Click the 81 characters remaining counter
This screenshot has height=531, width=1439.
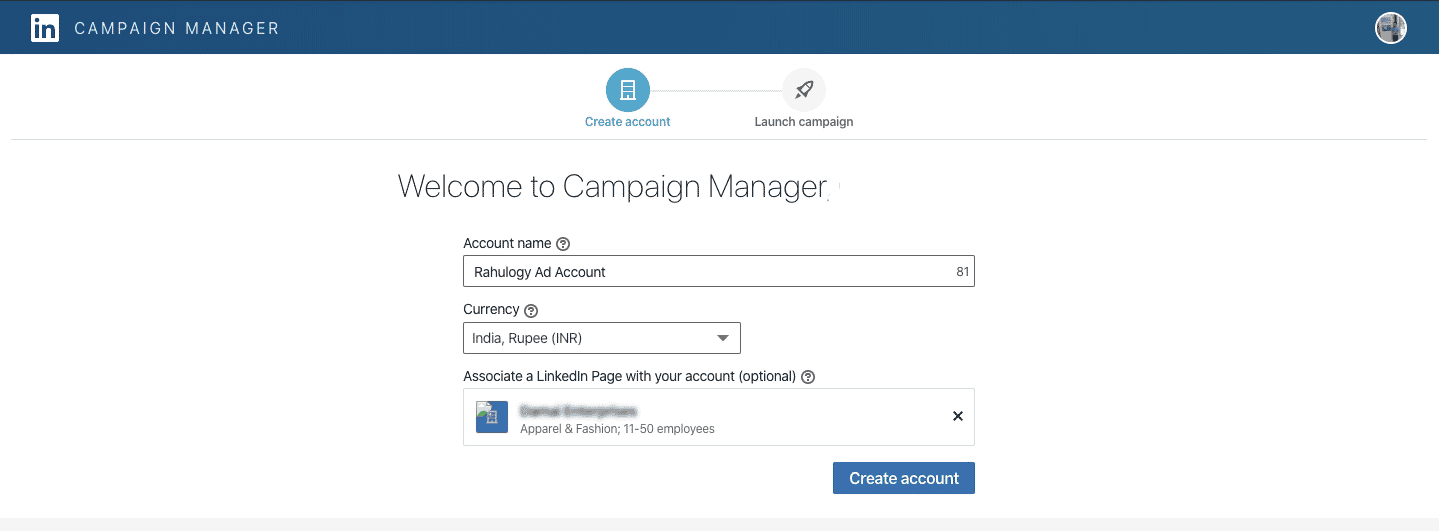click(962, 272)
